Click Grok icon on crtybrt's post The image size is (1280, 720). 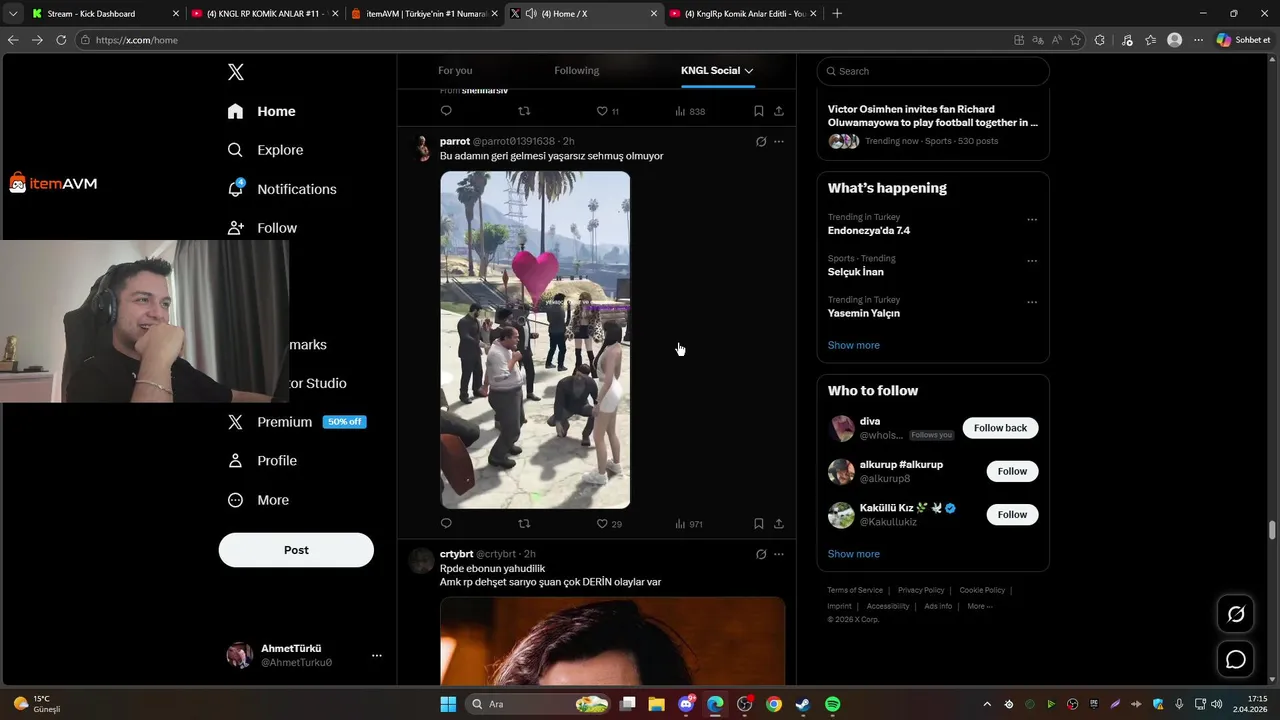click(x=761, y=554)
